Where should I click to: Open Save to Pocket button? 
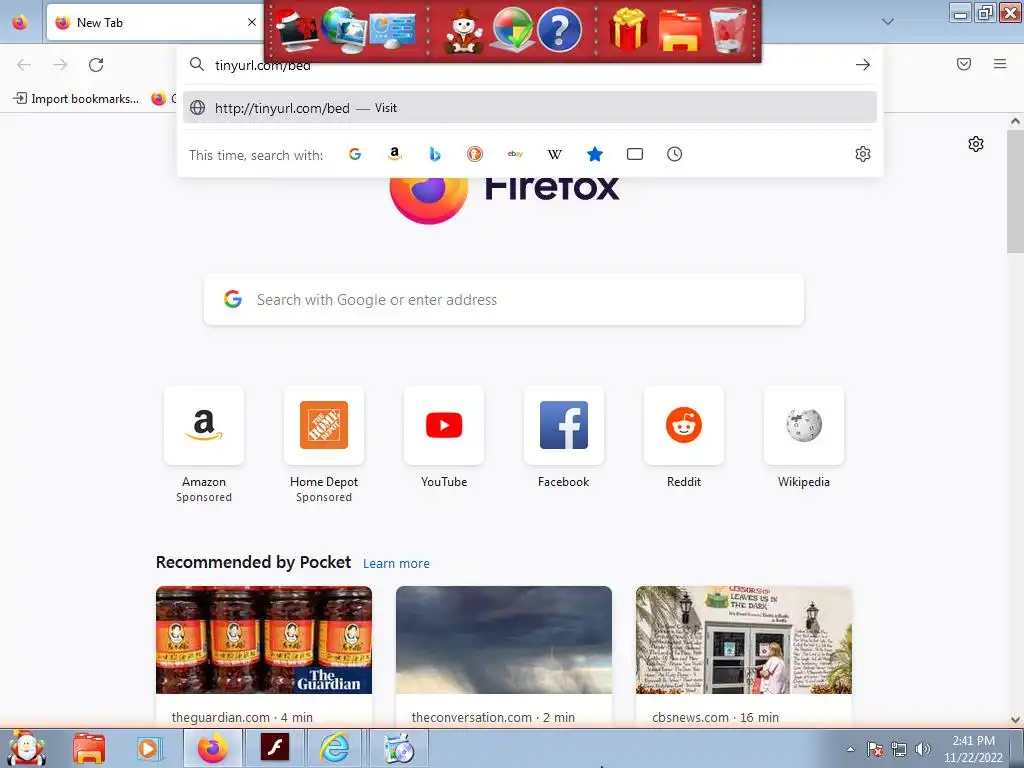coord(964,64)
